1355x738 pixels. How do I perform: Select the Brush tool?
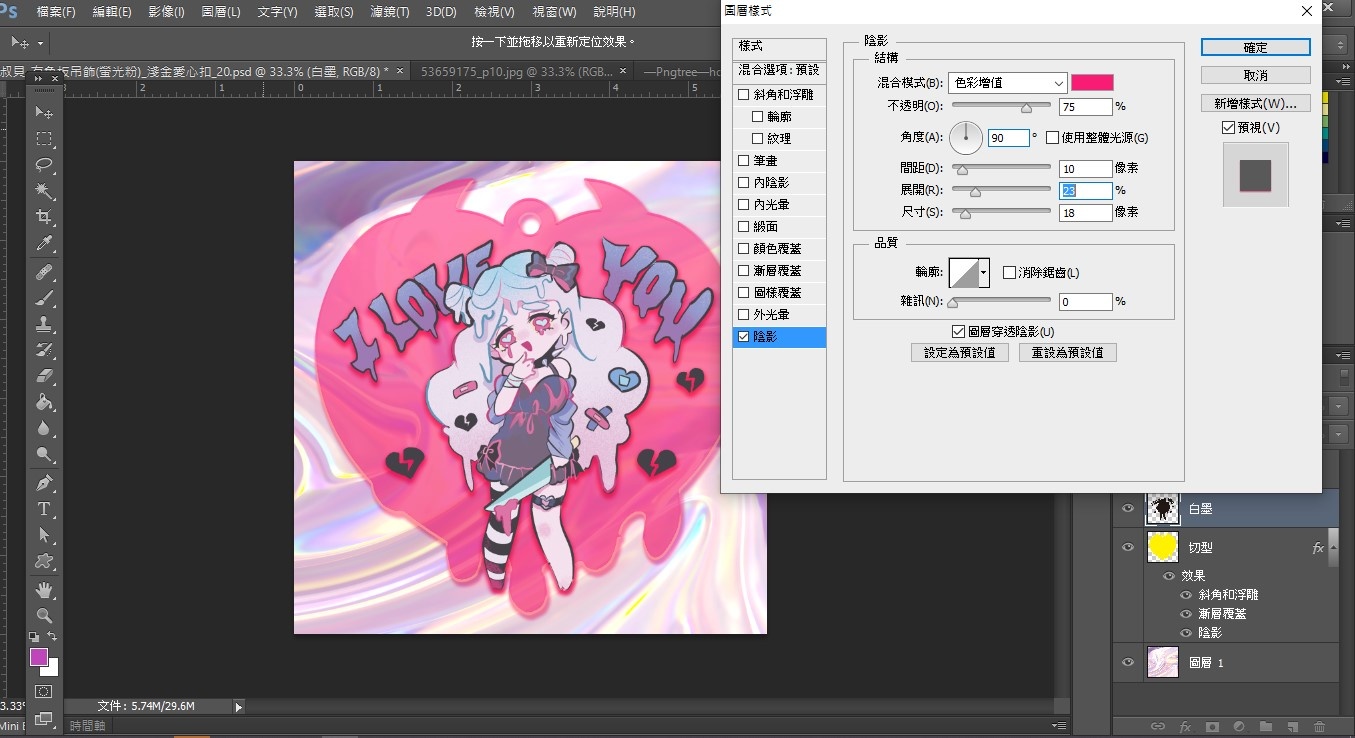[x=44, y=299]
